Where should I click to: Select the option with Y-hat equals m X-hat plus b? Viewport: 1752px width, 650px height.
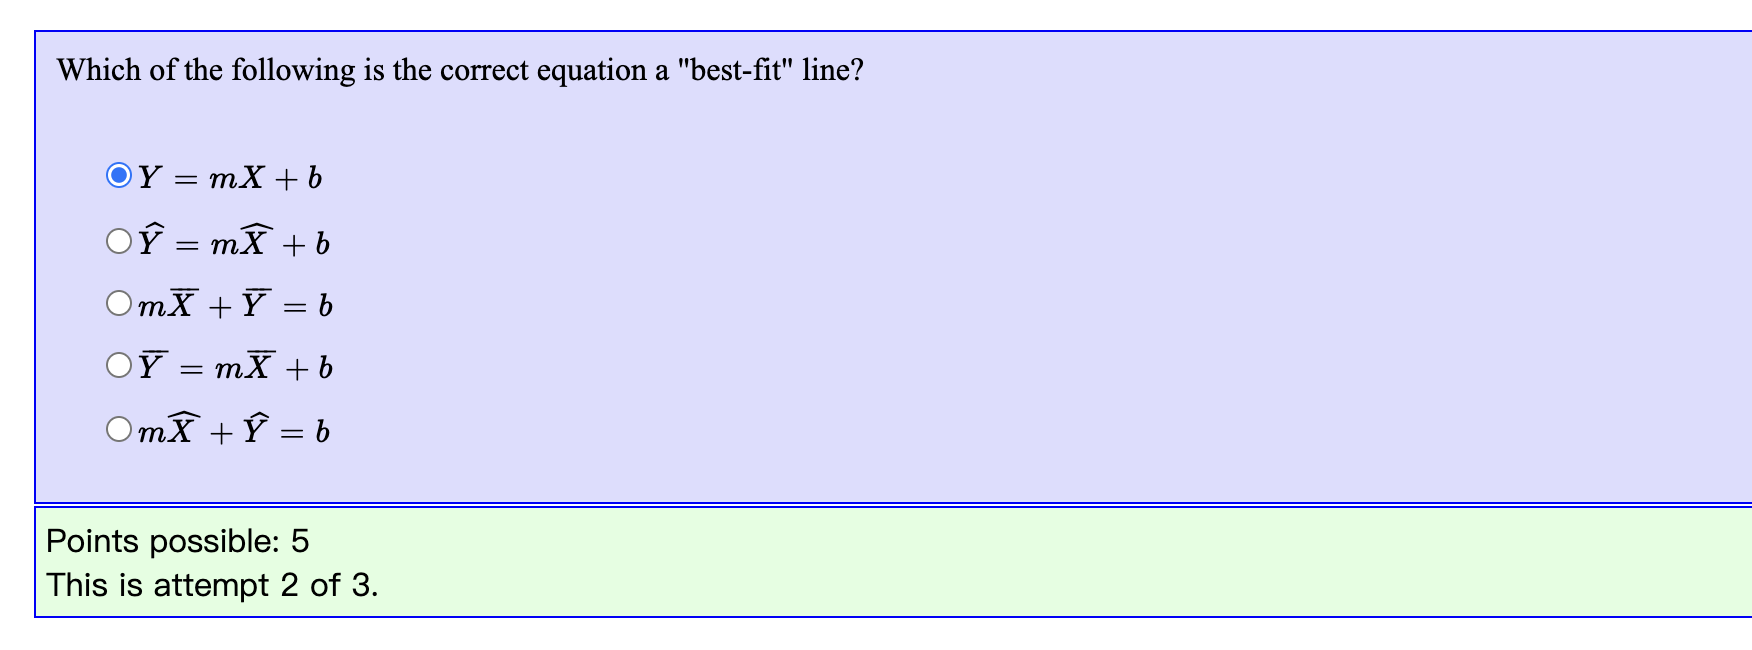tap(119, 239)
